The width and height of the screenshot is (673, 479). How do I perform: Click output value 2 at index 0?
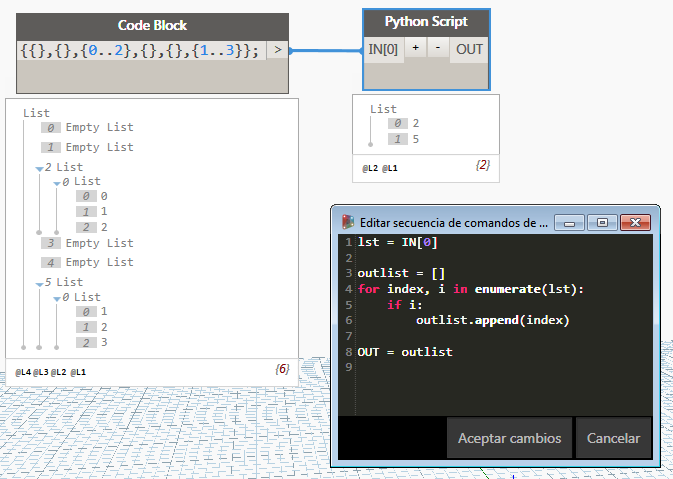(x=415, y=124)
